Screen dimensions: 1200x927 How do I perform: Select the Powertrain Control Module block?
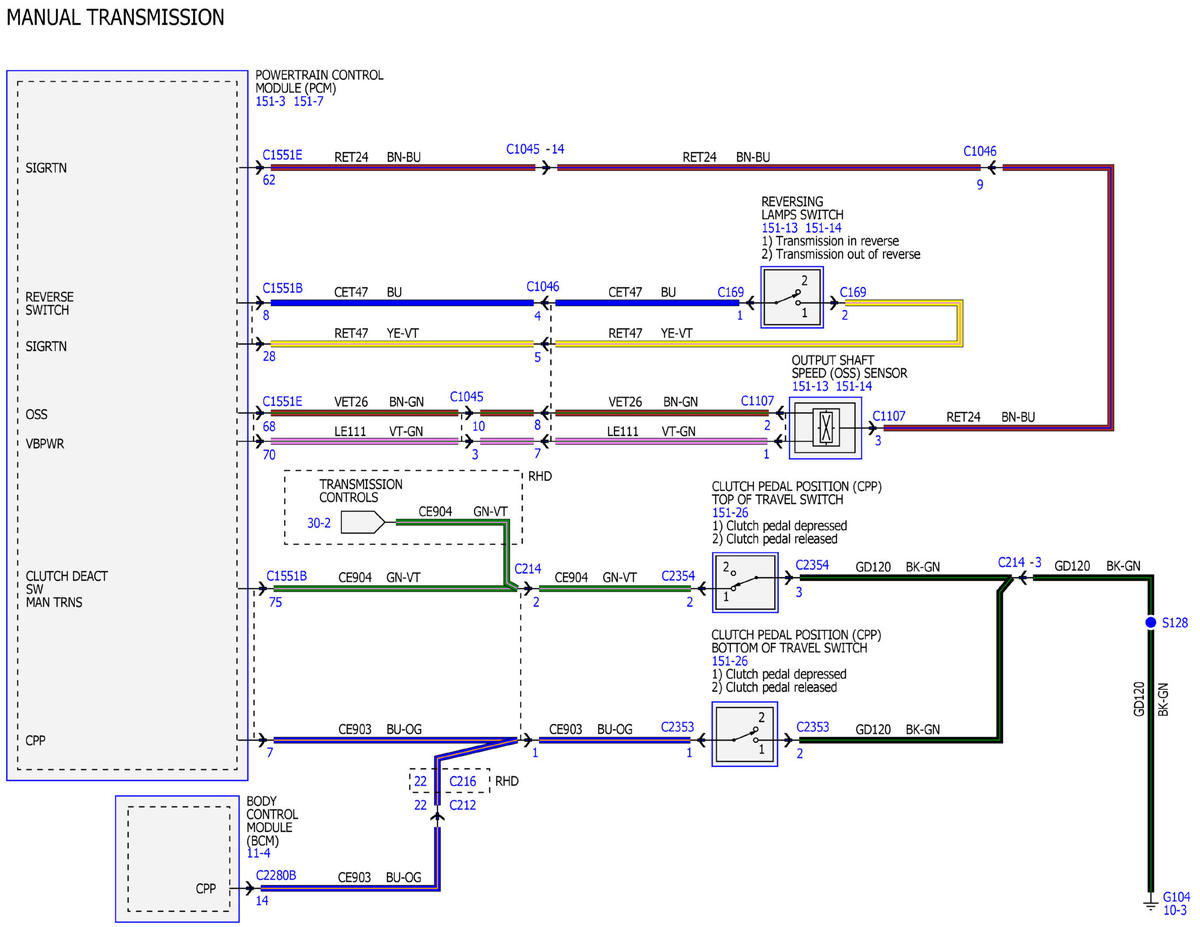click(x=127, y=425)
